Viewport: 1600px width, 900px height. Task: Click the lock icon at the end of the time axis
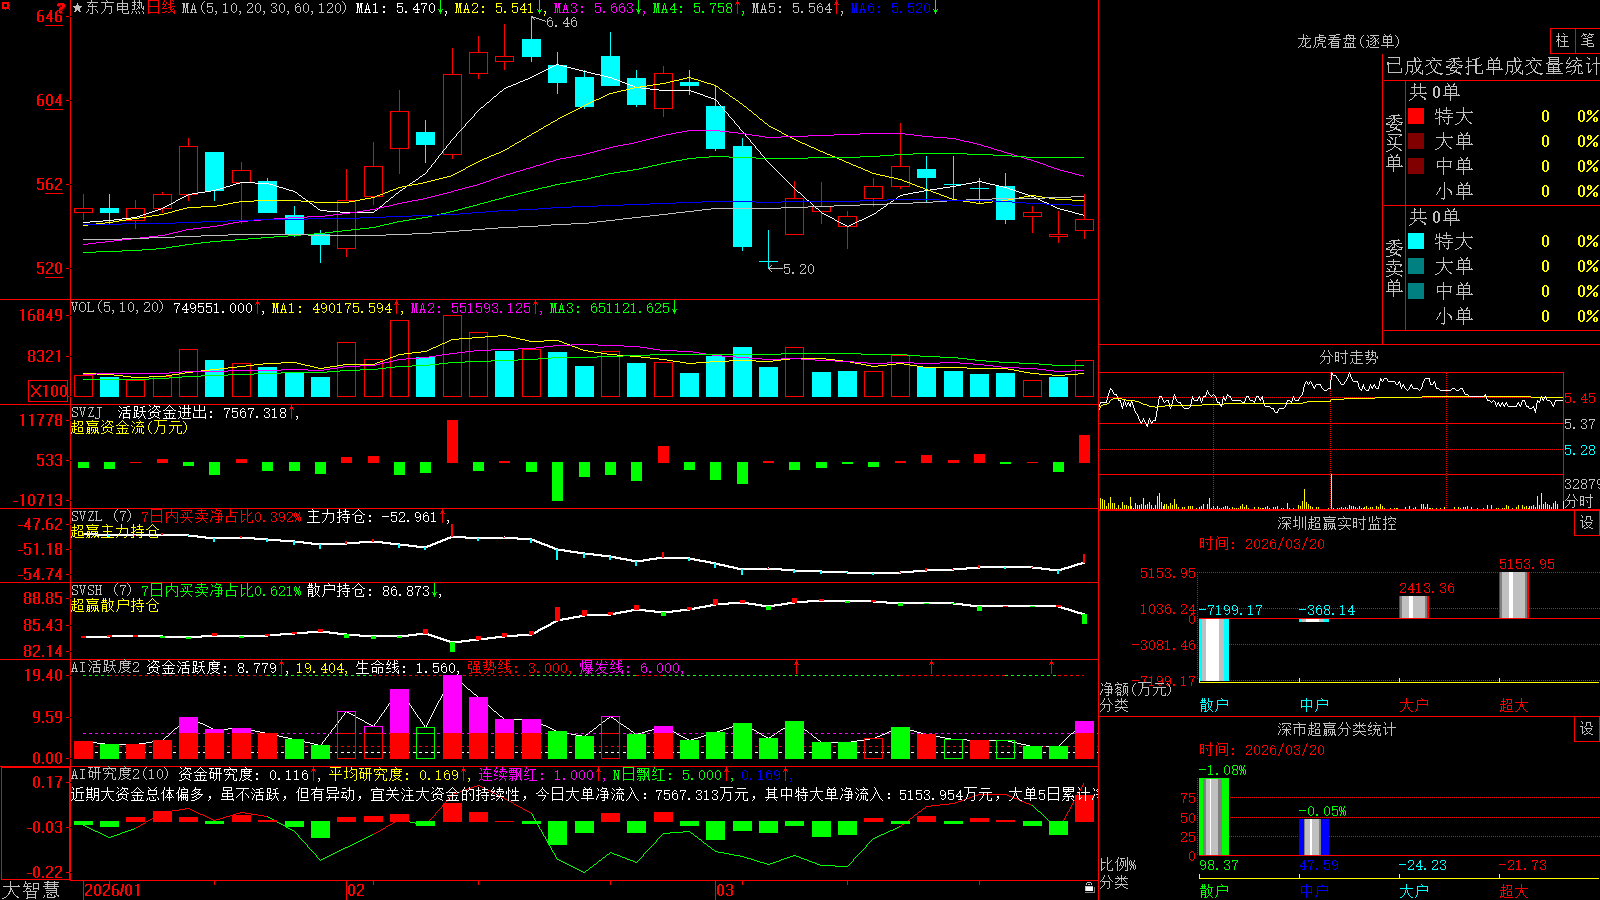[x=1089, y=888]
